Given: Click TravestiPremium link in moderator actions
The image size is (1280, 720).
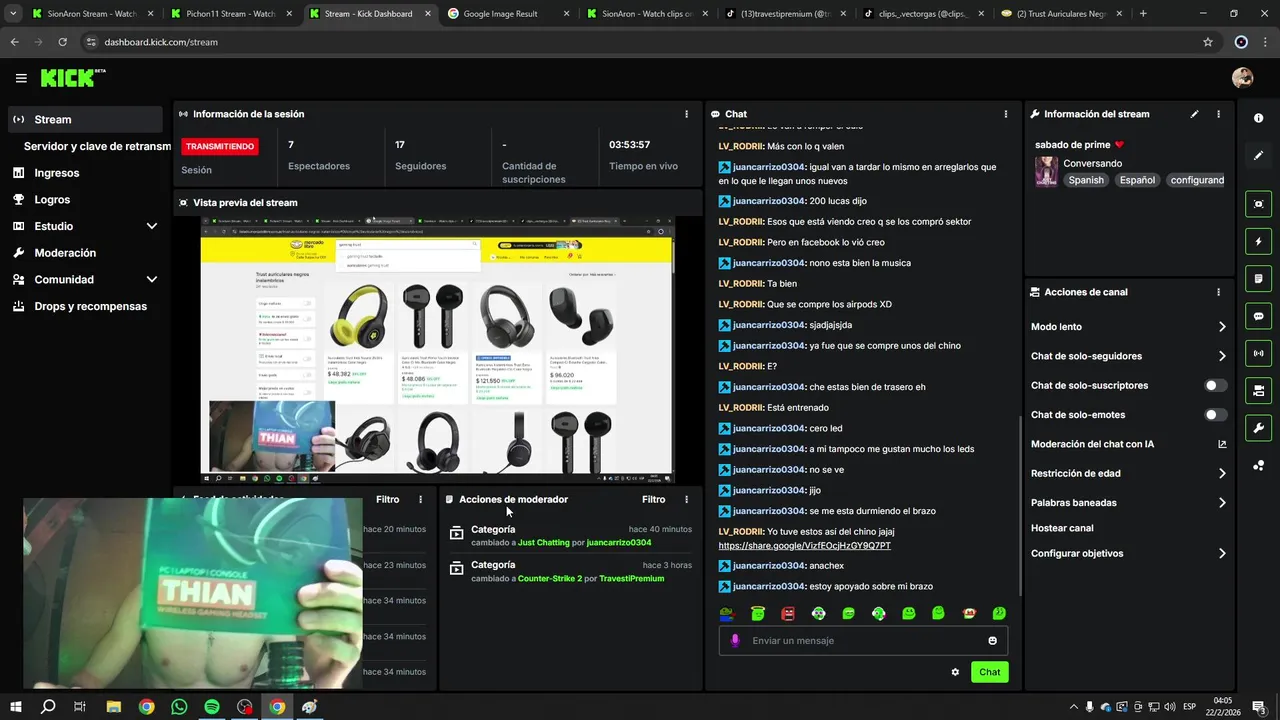Looking at the screenshot, I should coord(631,579).
